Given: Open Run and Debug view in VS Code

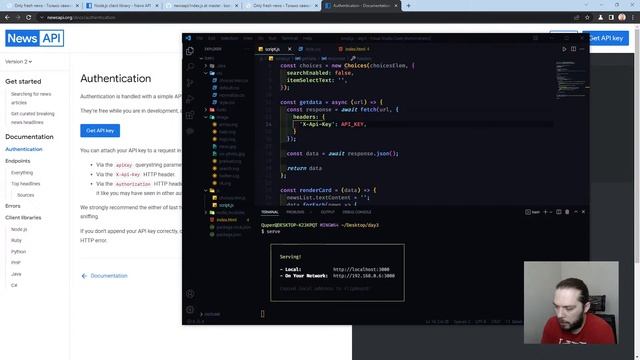Looking at the screenshot, I should 190,99.
